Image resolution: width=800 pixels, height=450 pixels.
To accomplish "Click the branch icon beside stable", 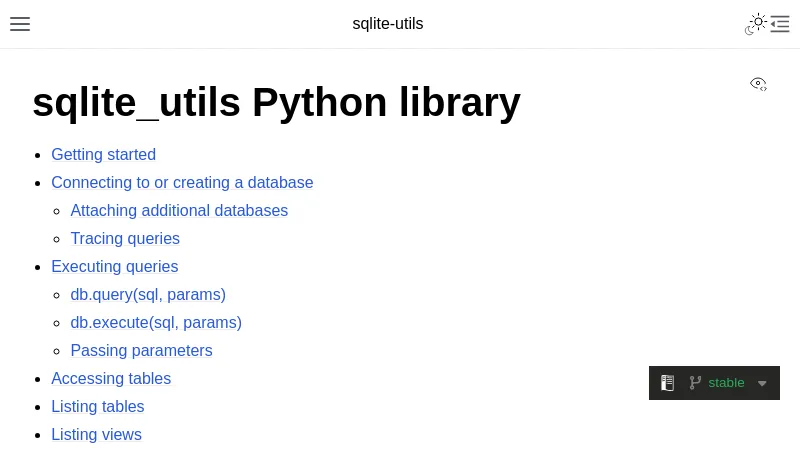I will click(x=695, y=383).
